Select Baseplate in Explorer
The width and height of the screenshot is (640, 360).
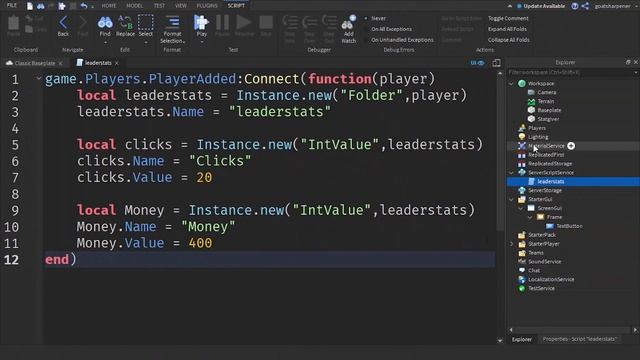pyautogui.click(x=549, y=110)
